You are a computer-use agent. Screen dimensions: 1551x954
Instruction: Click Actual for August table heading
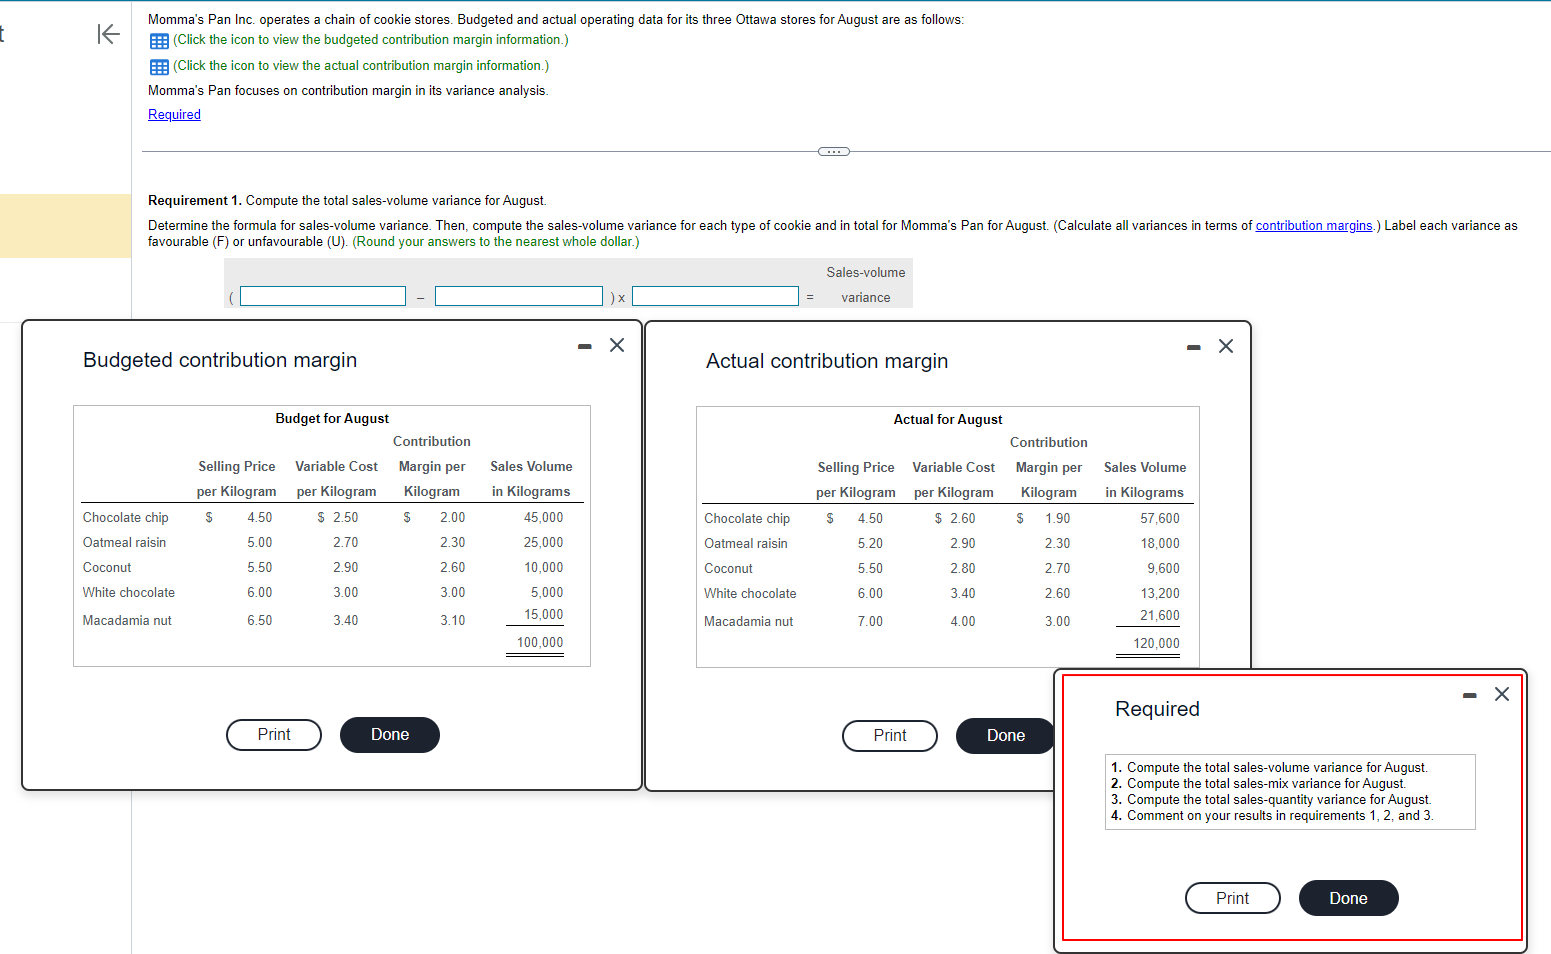coord(948,420)
